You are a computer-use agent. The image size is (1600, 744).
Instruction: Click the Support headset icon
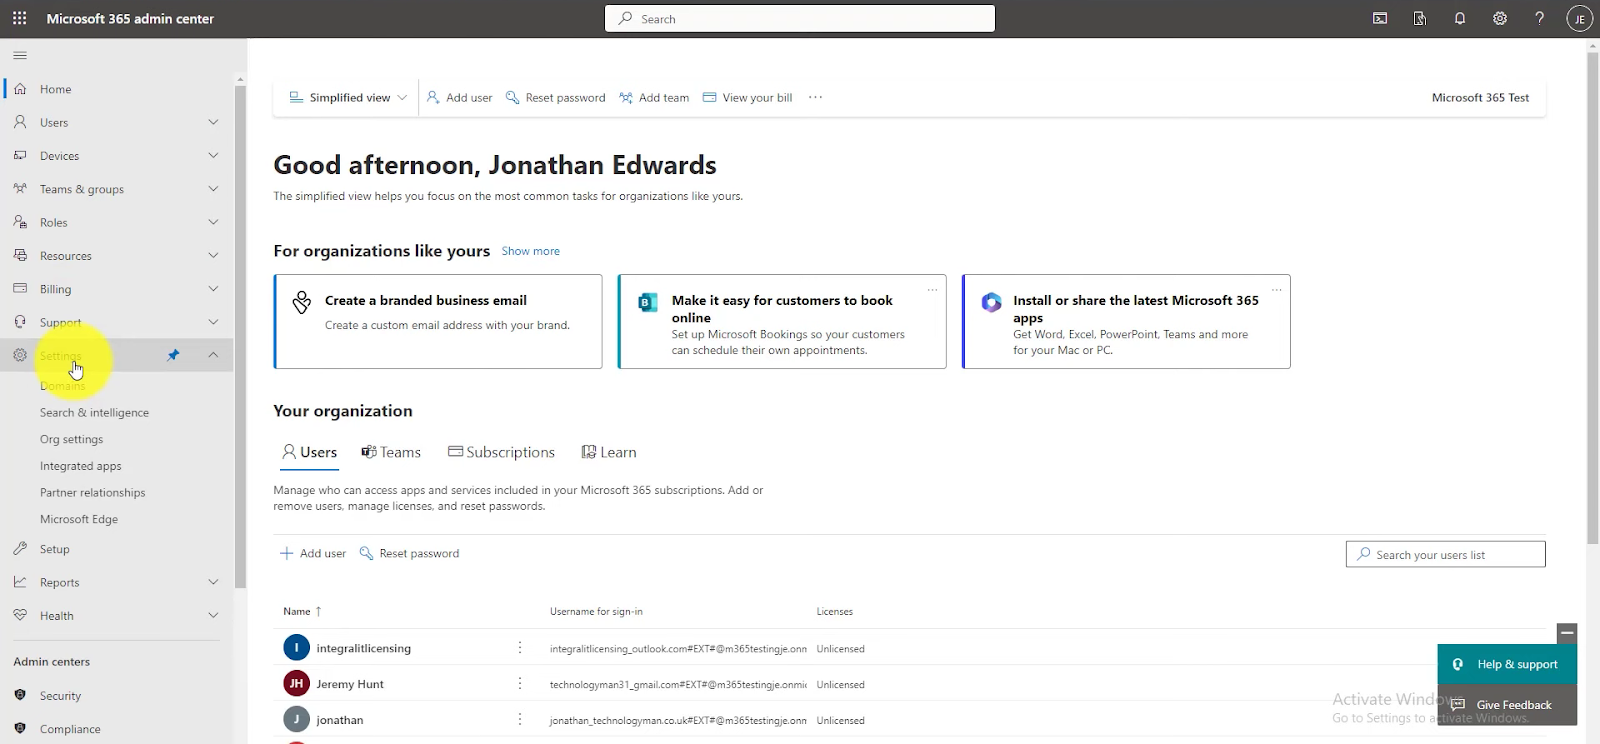20,322
